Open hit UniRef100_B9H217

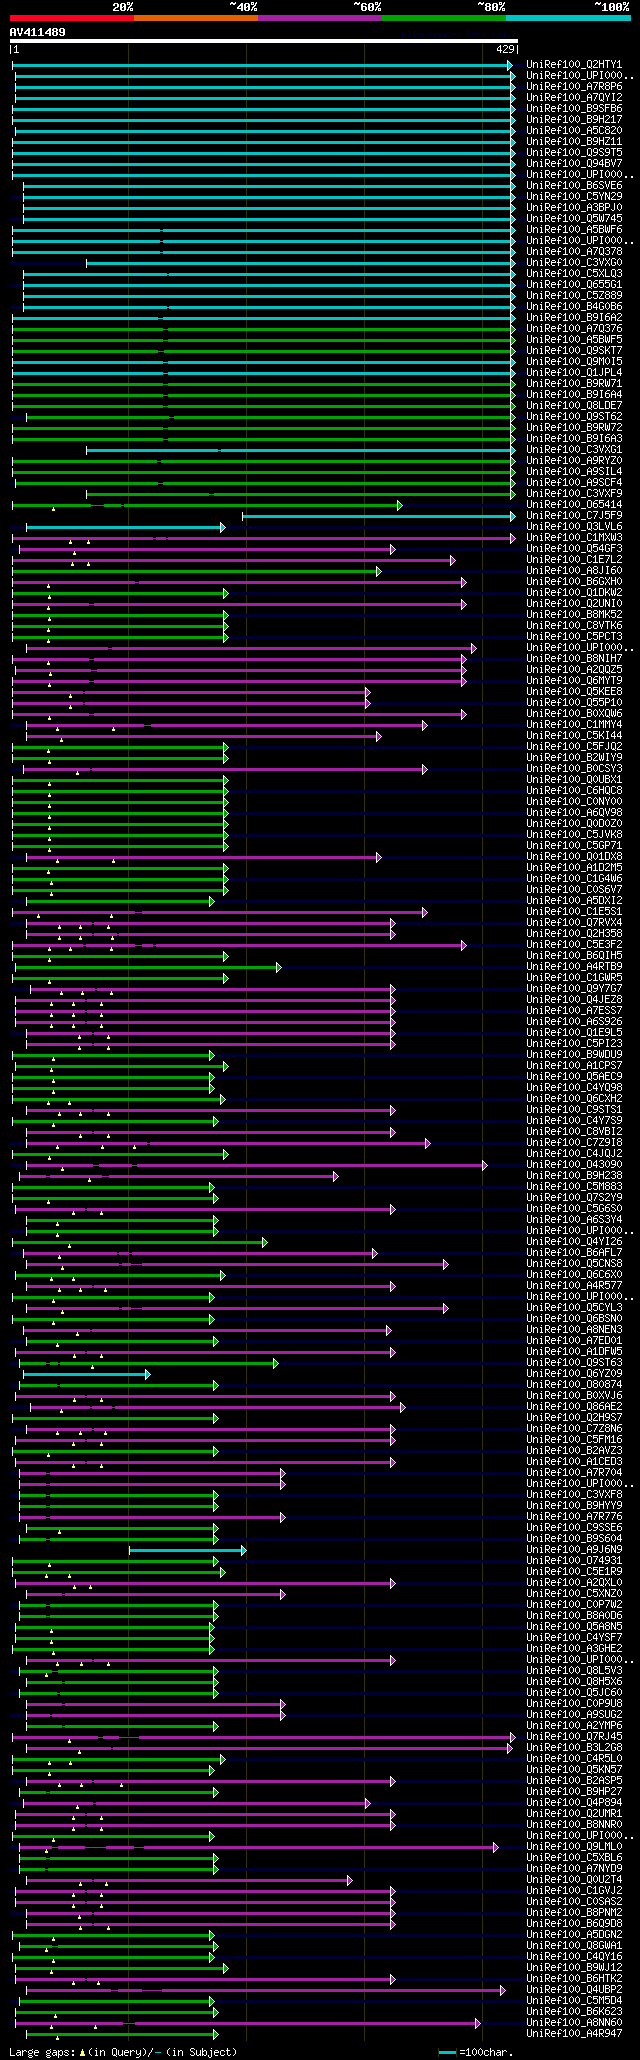(574, 120)
